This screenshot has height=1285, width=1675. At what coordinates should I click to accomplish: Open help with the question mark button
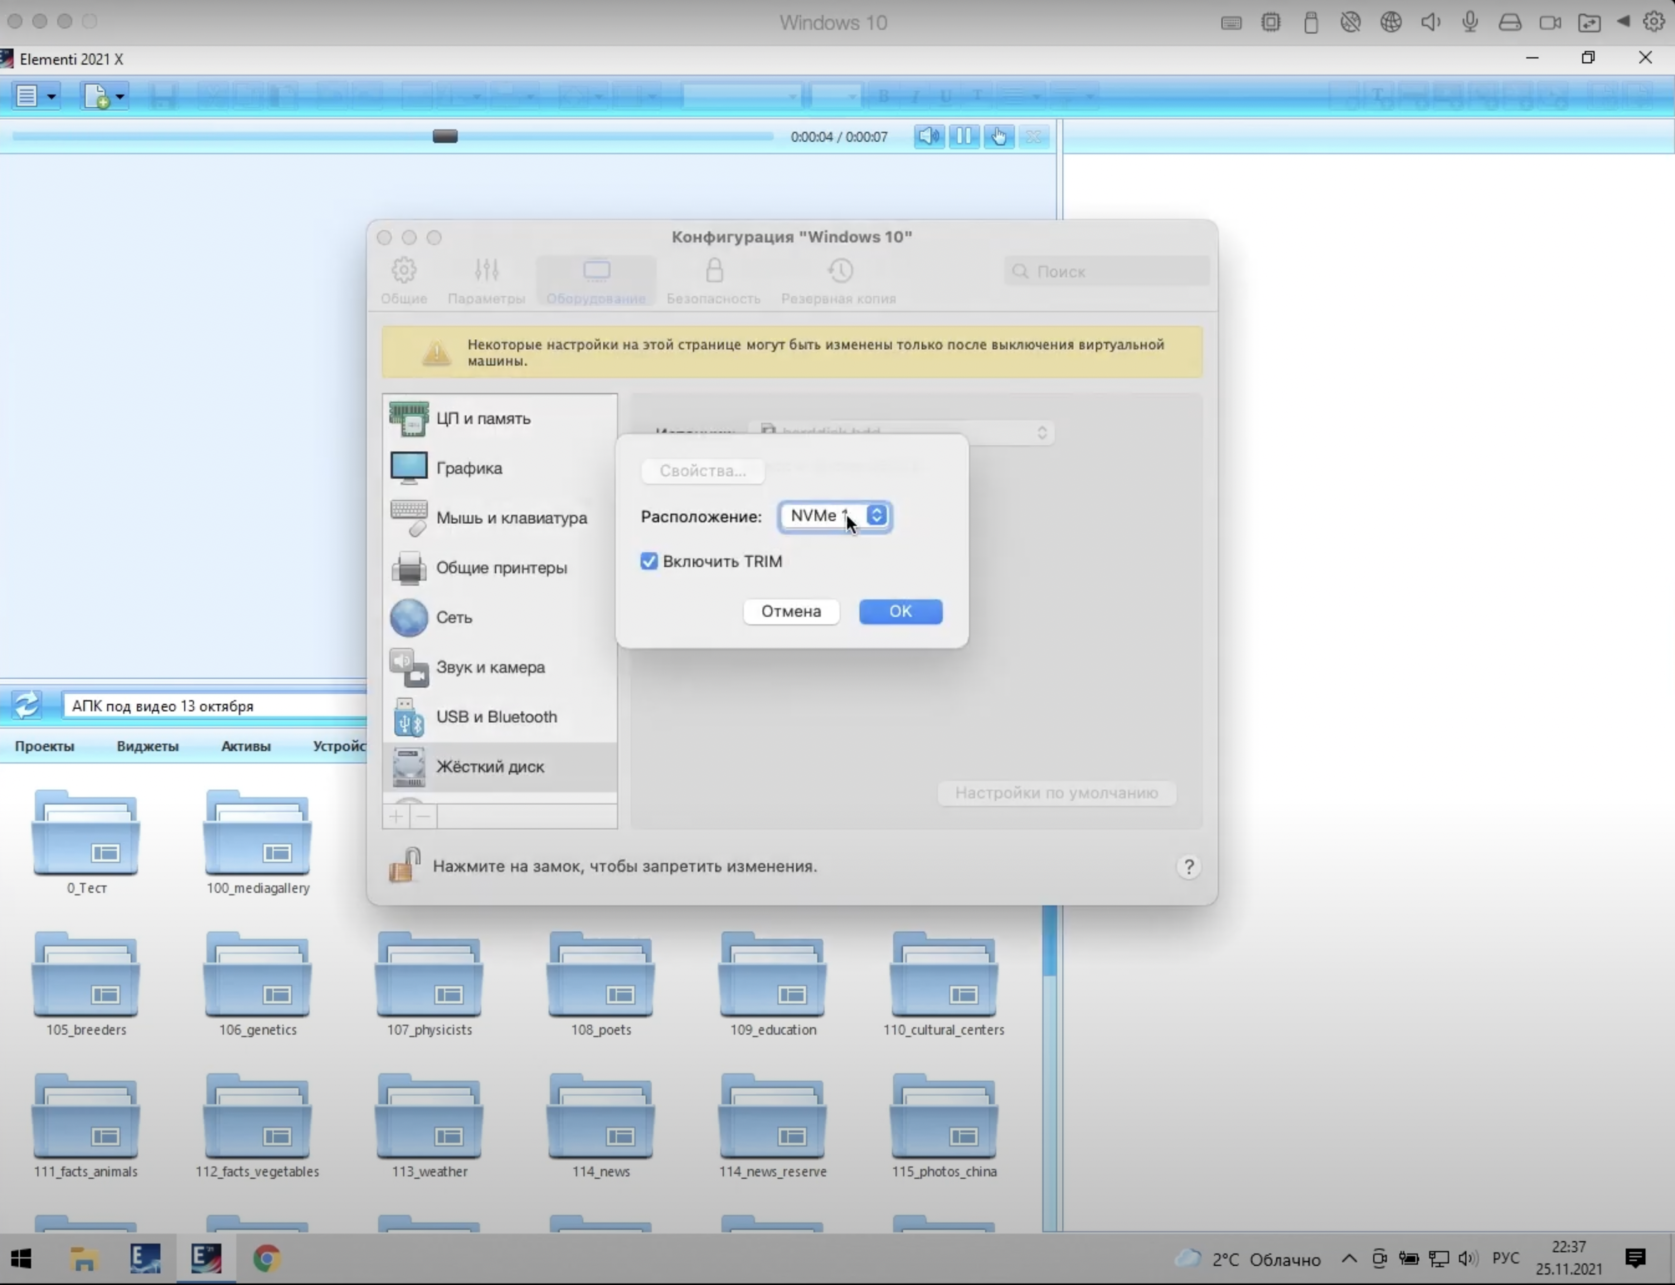click(x=1188, y=867)
